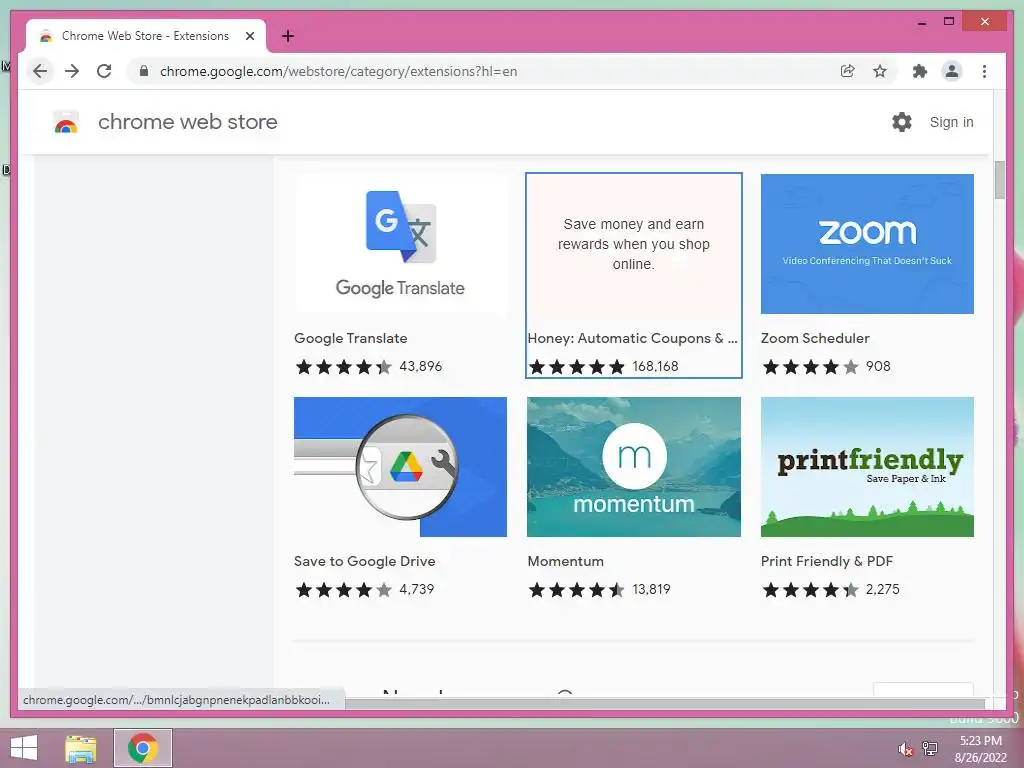1024x768 pixels.
Task: Open the Print Friendly & PDF thumbnail
Action: 867,467
